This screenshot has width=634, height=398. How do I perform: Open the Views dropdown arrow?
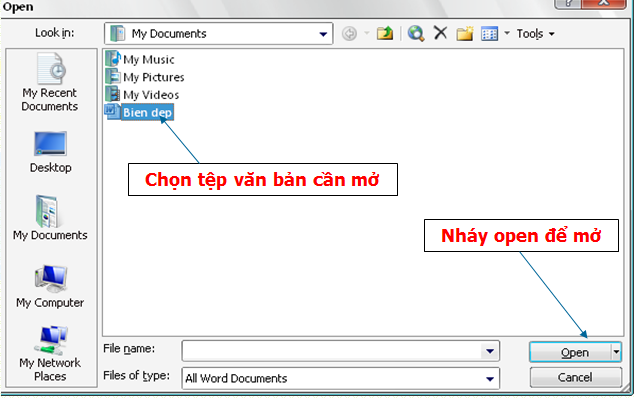[507, 33]
